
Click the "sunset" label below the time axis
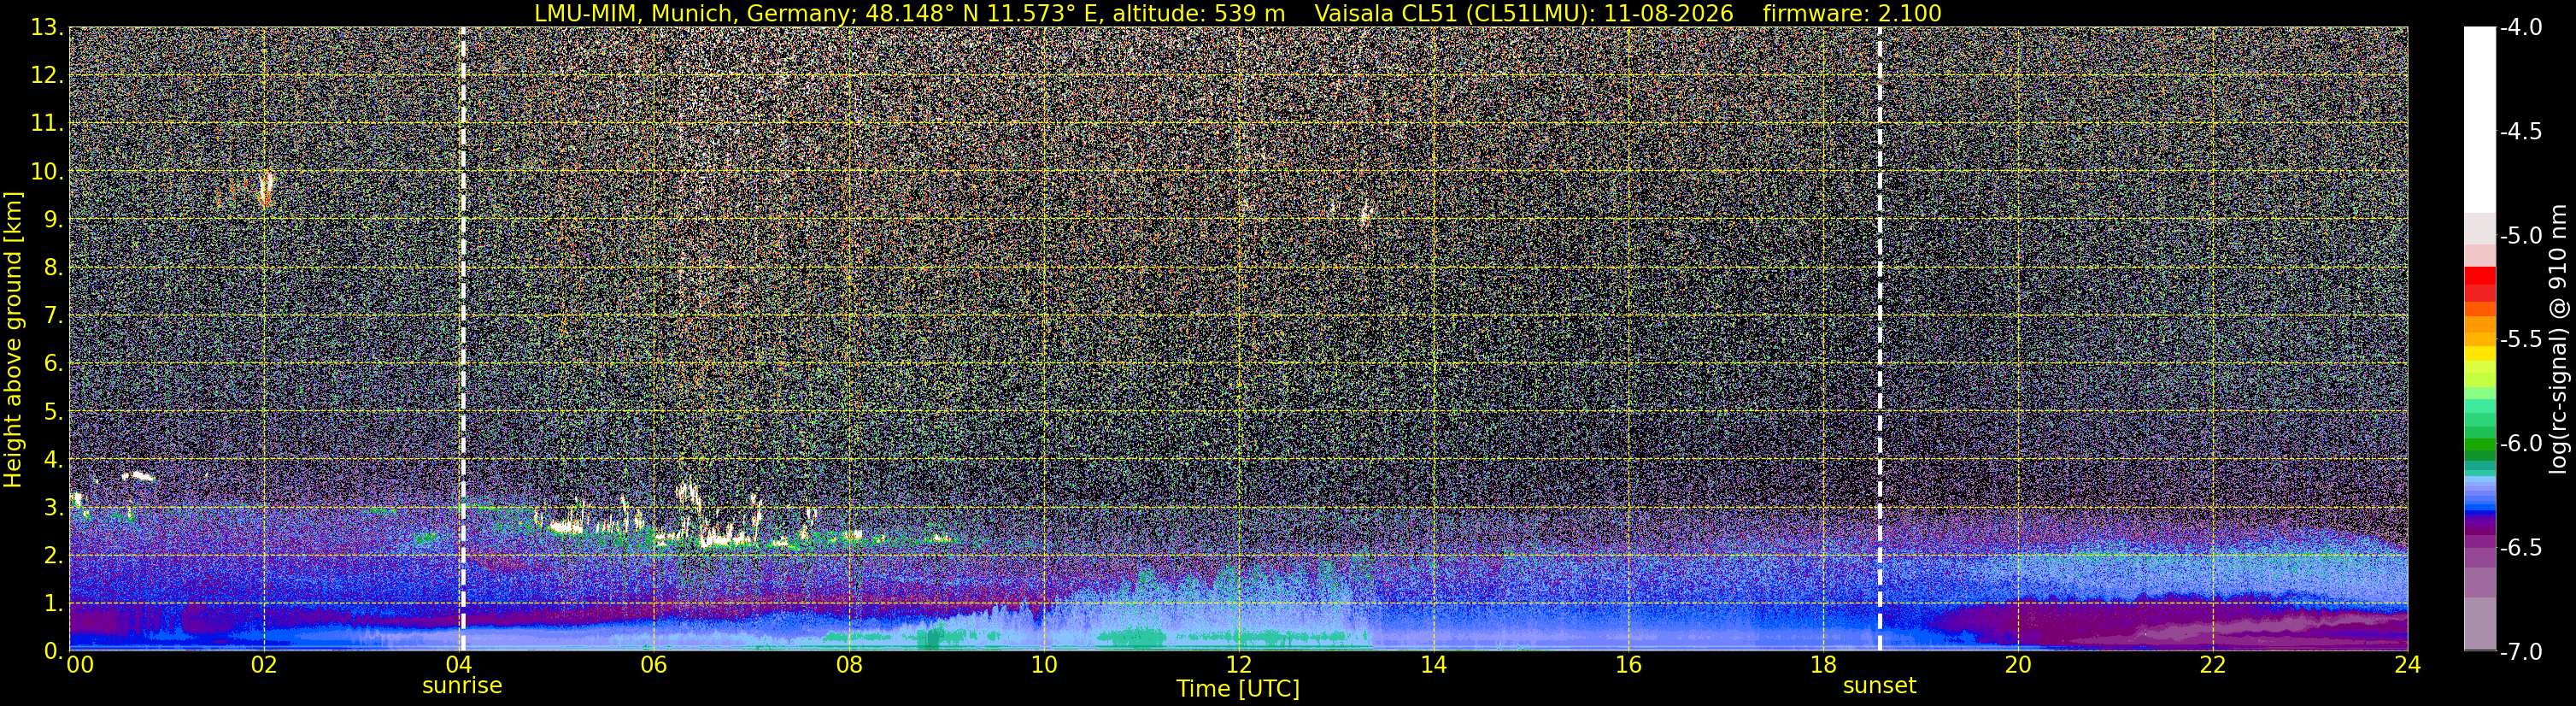(x=1880, y=685)
